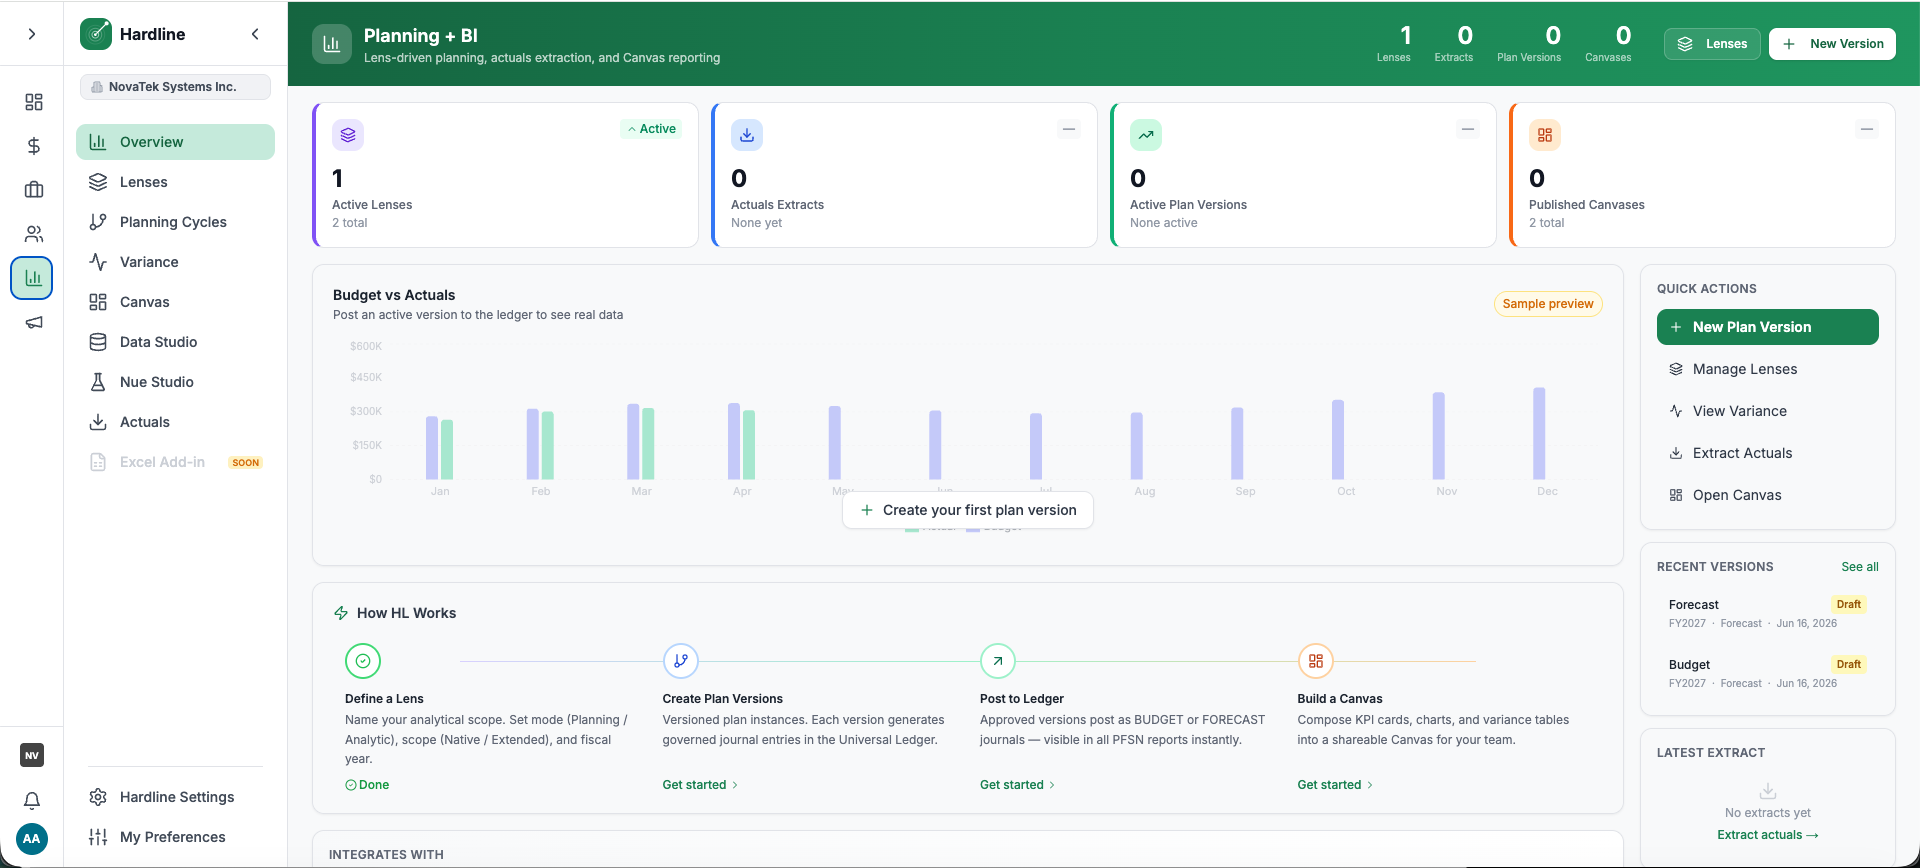Collapse the Hardline sidebar with the chevron
Screen dimensions: 1920x868
[255, 34]
